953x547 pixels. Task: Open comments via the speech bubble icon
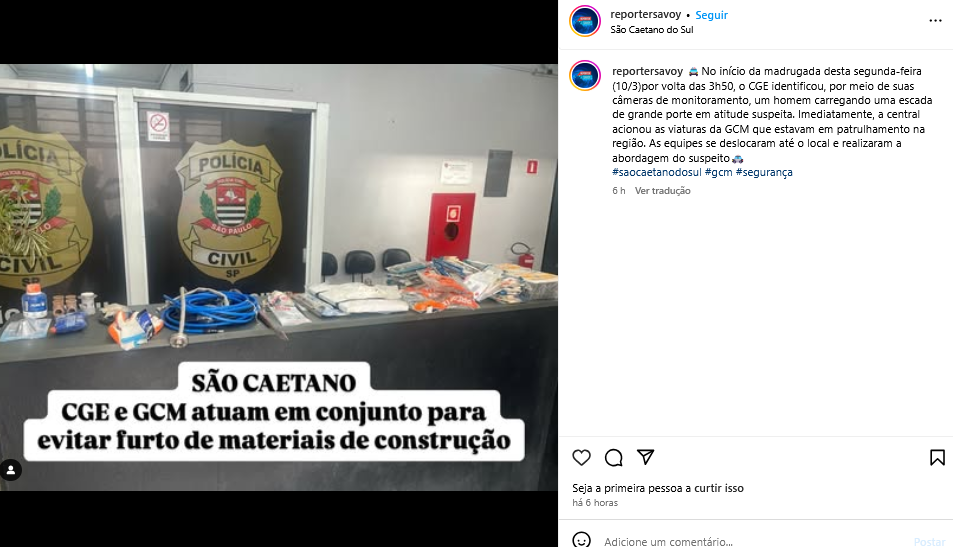click(614, 458)
